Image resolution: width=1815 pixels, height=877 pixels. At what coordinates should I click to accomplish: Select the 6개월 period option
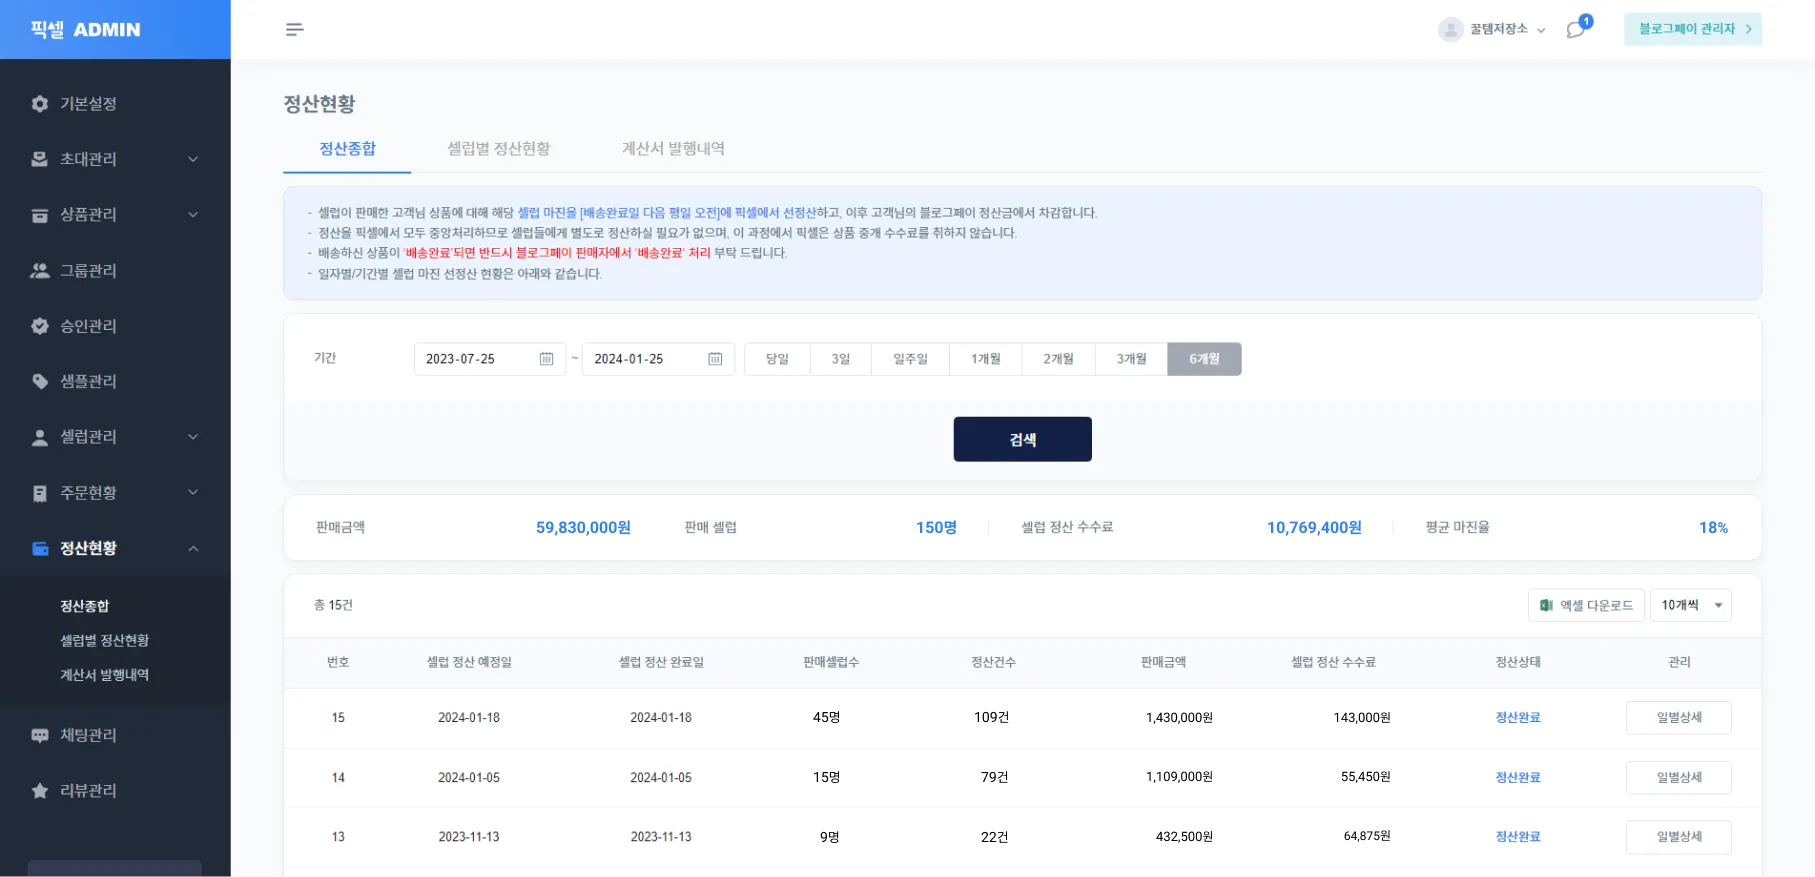pos(1204,359)
